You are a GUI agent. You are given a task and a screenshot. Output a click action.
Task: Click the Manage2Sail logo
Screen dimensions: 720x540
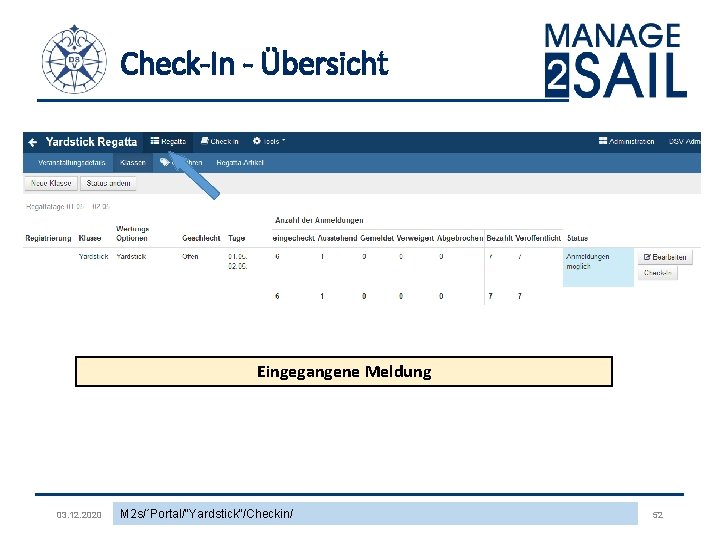point(615,61)
